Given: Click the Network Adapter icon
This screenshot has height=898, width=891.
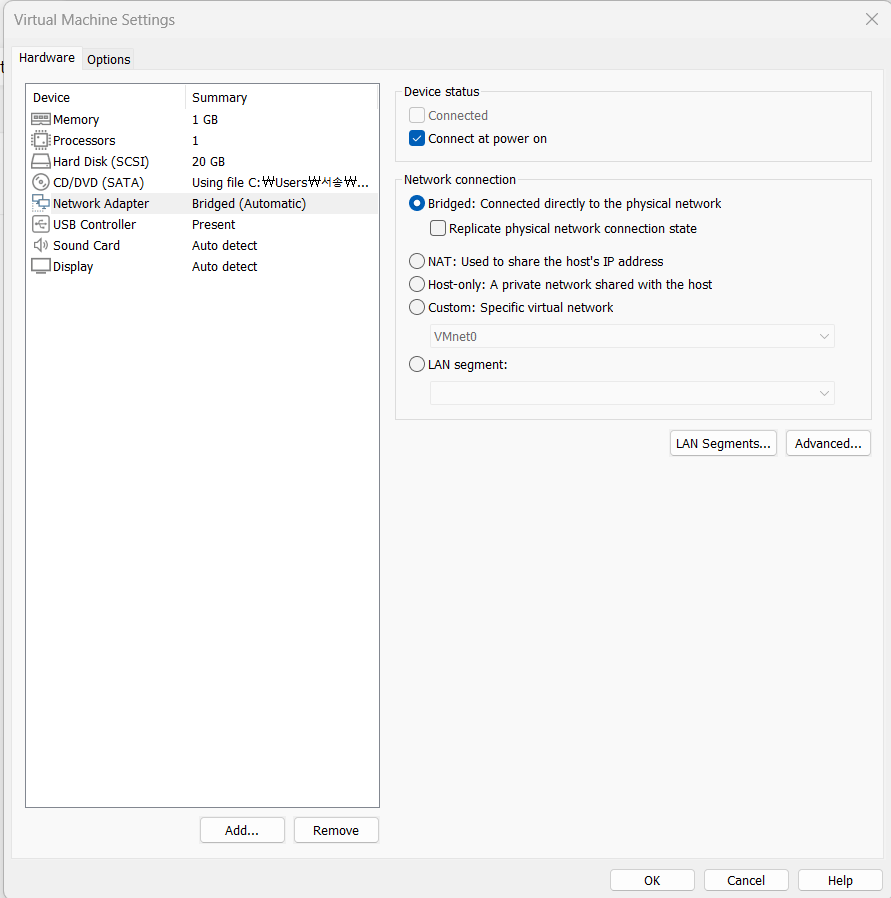Looking at the screenshot, I should [41, 203].
